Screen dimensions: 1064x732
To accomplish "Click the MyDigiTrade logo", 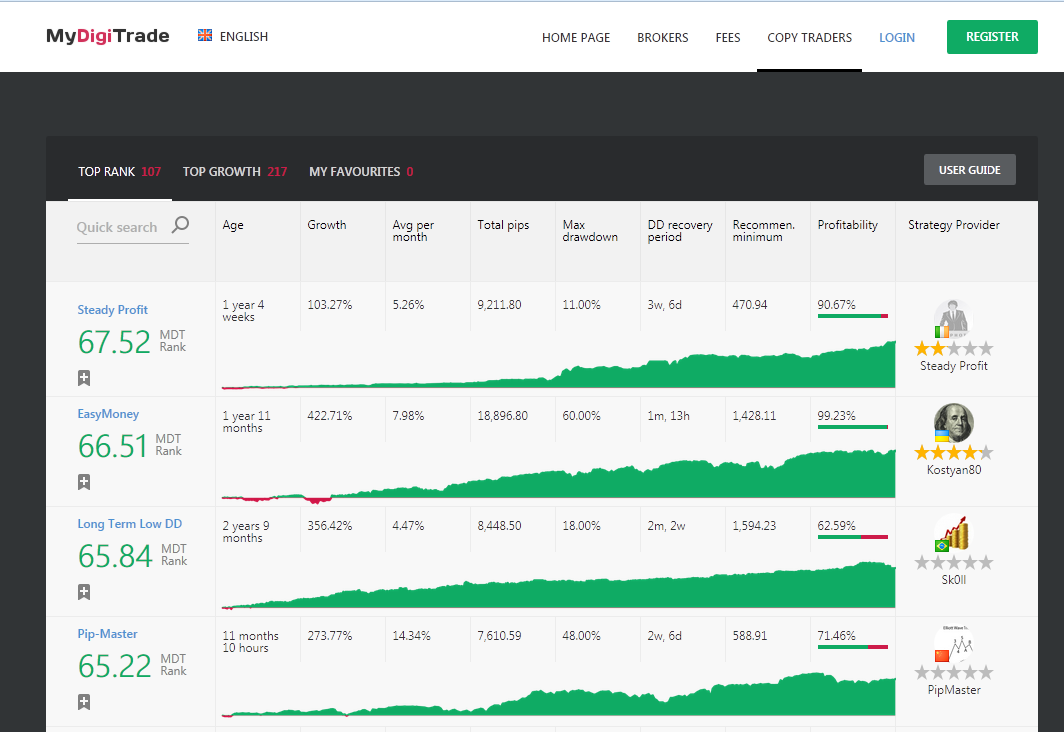I will coord(107,36).
